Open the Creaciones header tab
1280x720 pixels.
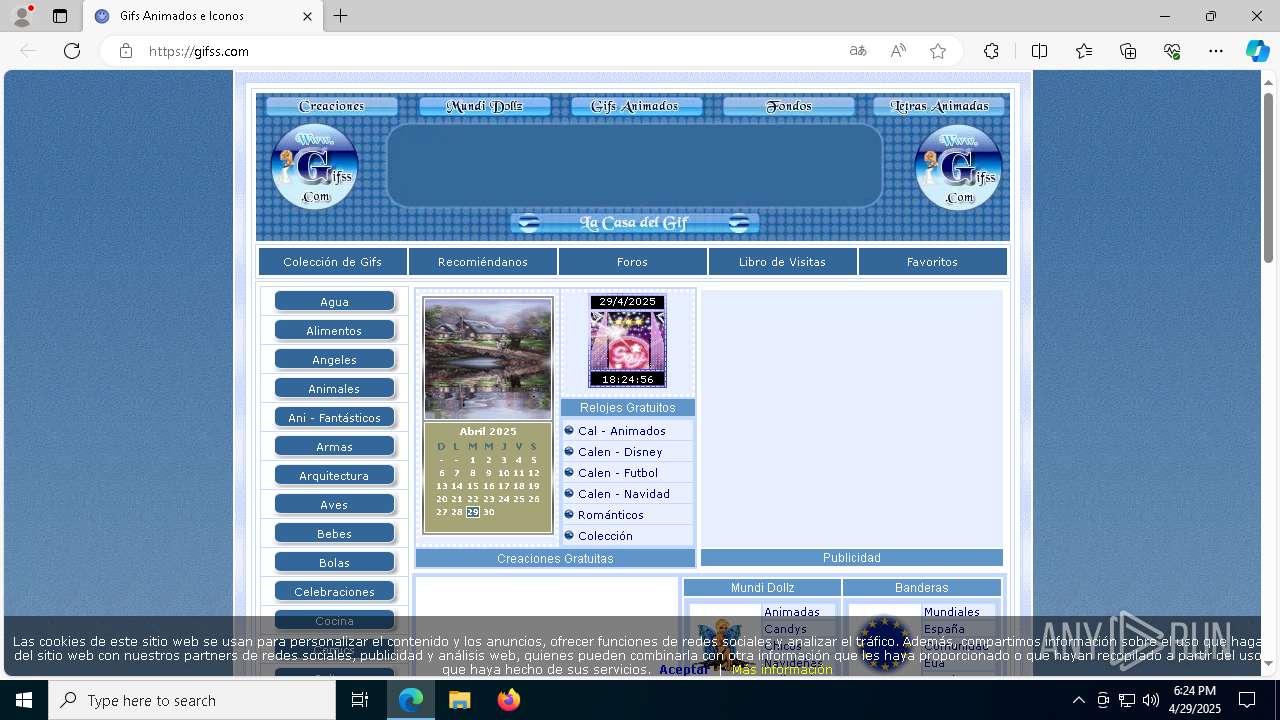coord(332,106)
